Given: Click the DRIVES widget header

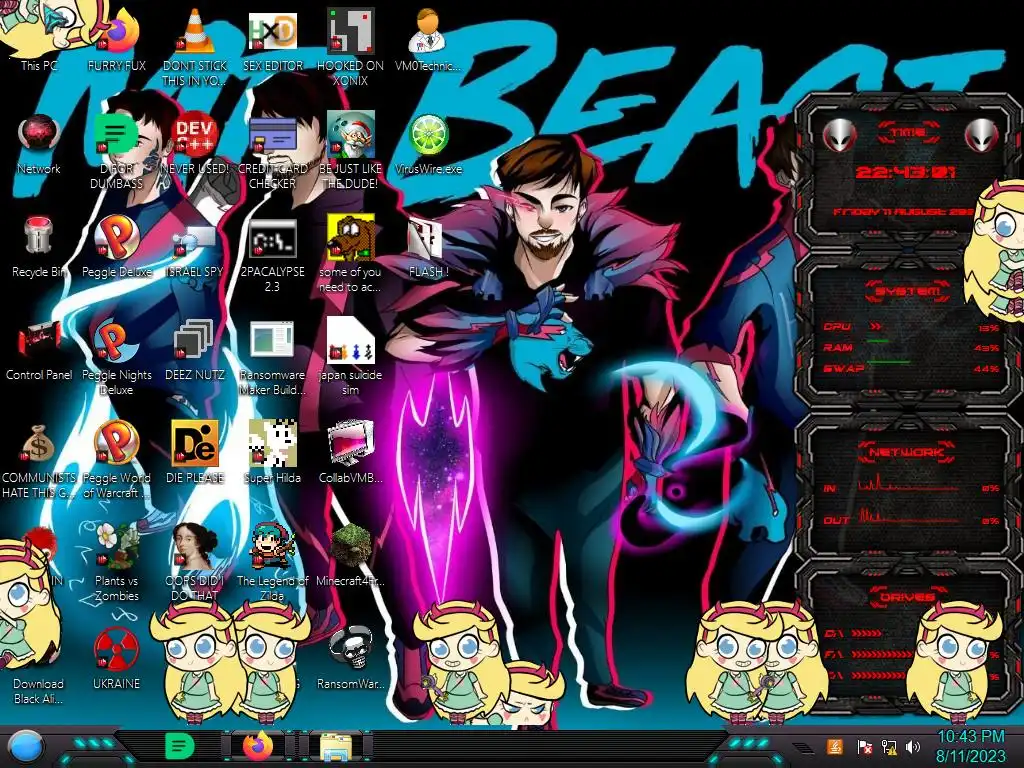Looking at the screenshot, I should [906, 597].
